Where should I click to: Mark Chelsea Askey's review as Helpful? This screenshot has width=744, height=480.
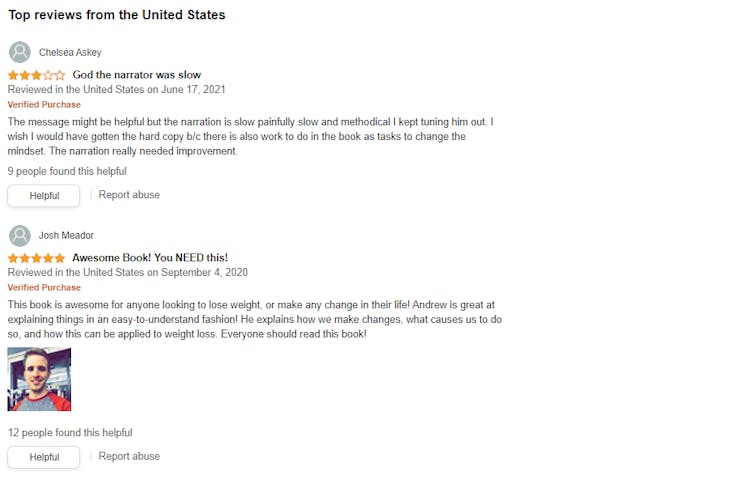[44, 196]
